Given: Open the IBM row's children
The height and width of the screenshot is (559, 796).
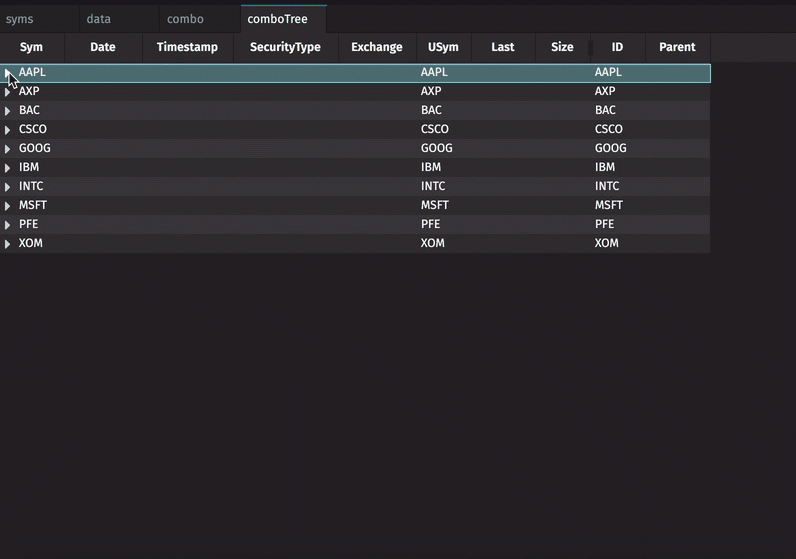Looking at the screenshot, I should tap(7, 168).
